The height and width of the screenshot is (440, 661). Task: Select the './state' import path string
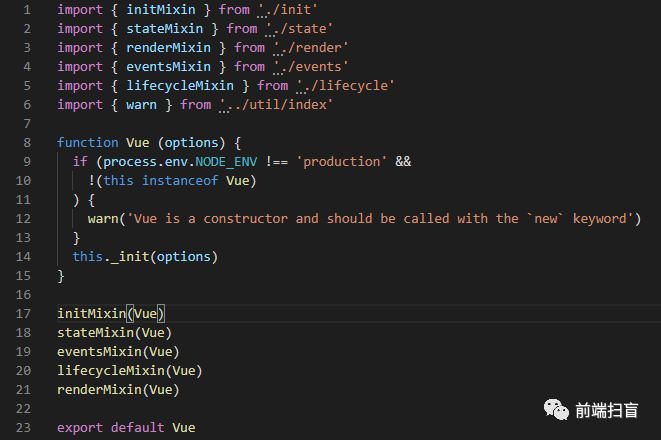coord(299,29)
